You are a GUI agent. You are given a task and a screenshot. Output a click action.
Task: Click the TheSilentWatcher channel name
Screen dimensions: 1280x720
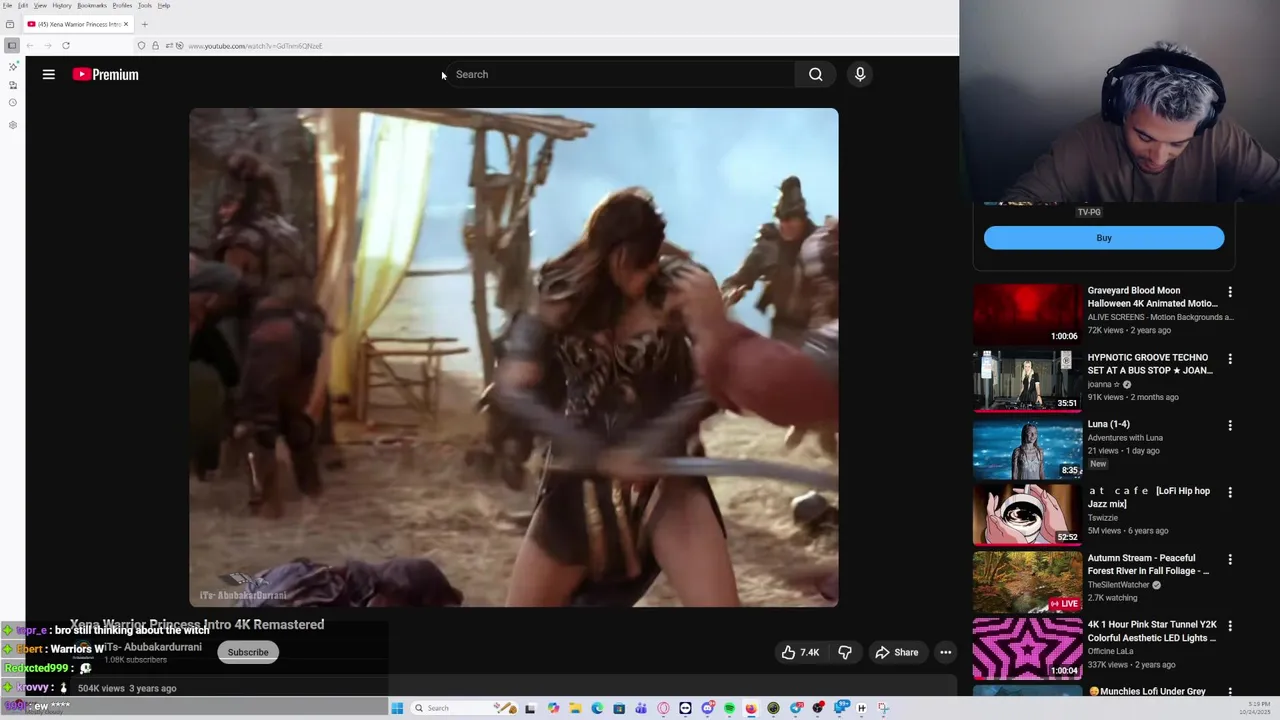(x=1119, y=585)
